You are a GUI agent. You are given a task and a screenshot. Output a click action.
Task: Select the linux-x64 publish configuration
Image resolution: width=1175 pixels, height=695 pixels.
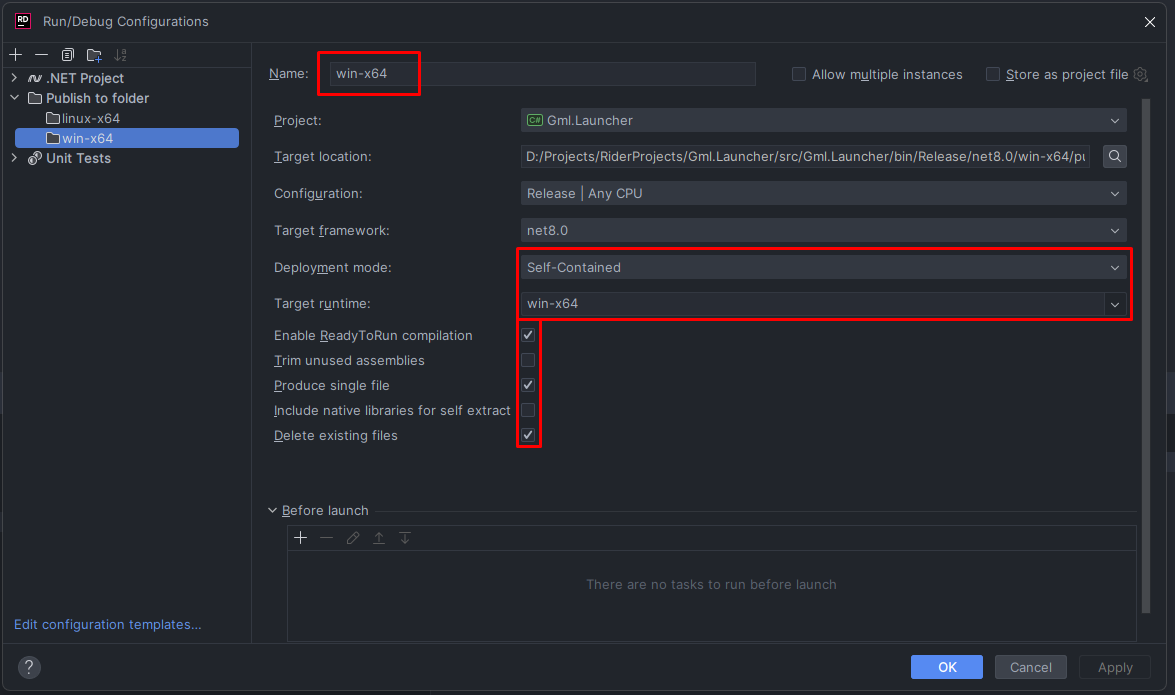coord(90,118)
